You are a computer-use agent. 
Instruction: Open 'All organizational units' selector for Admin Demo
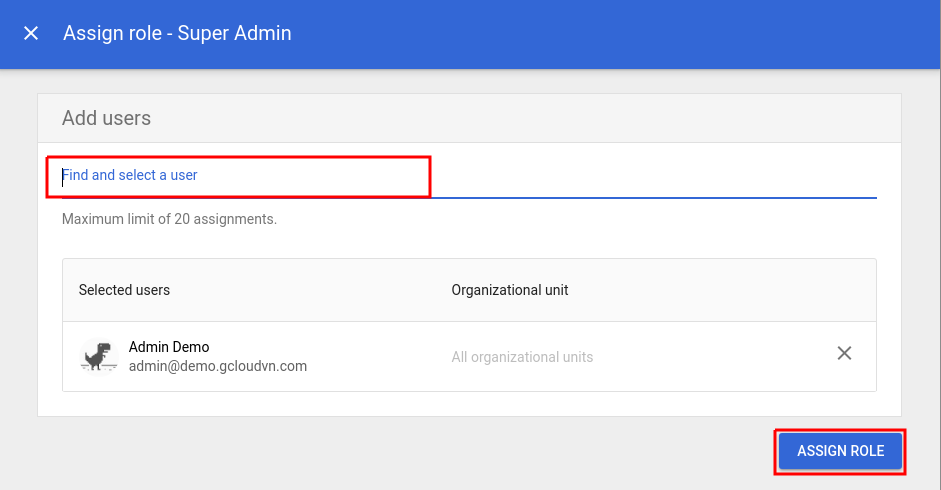(522, 357)
